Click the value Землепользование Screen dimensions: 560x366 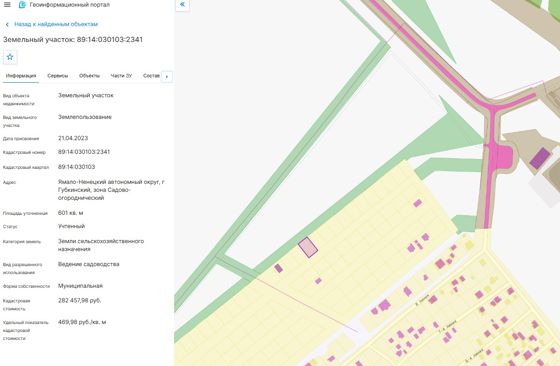85,117
